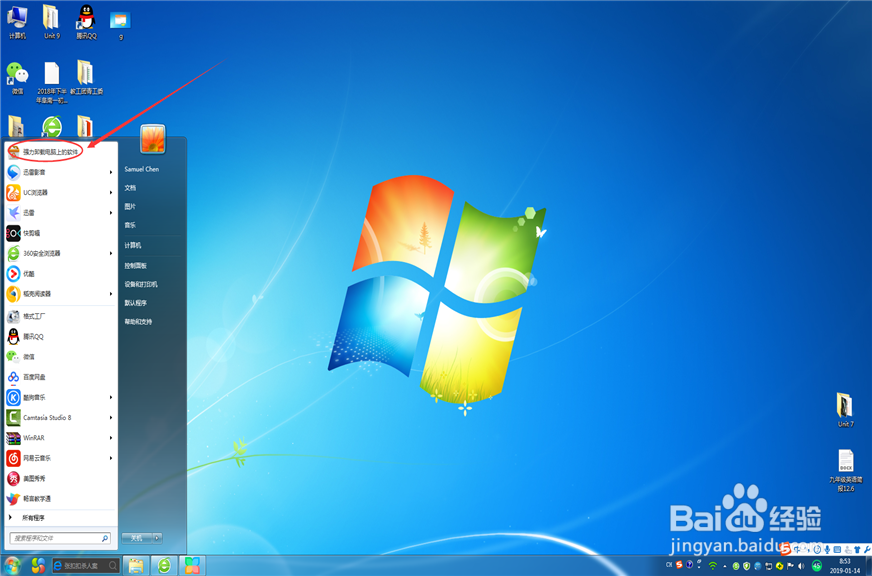This screenshot has width=872, height=576.
Task: Expand the 迅雷影音 jump list arrow
Action: tap(111, 172)
